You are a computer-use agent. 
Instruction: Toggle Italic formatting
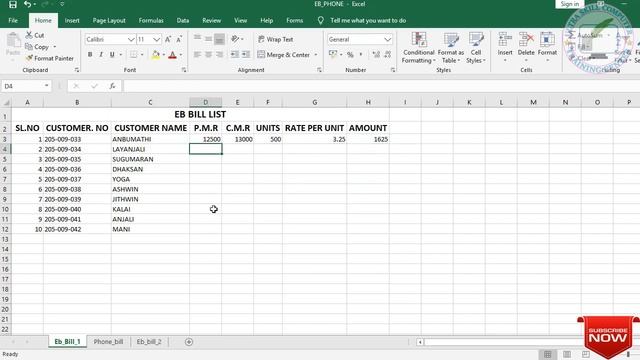tap(101, 55)
